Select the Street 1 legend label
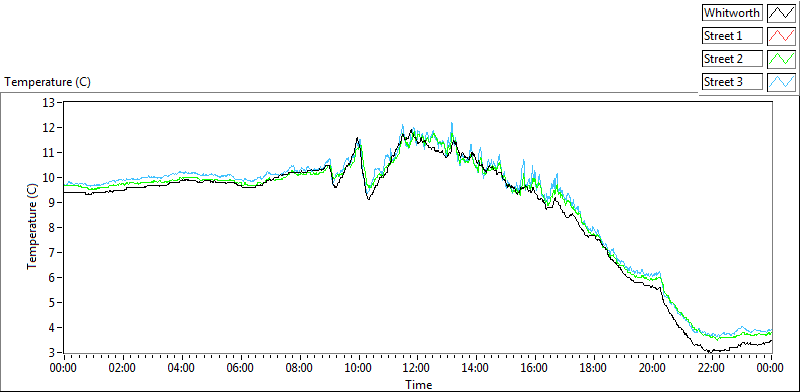The width and height of the screenshot is (800, 392). (732, 36)
